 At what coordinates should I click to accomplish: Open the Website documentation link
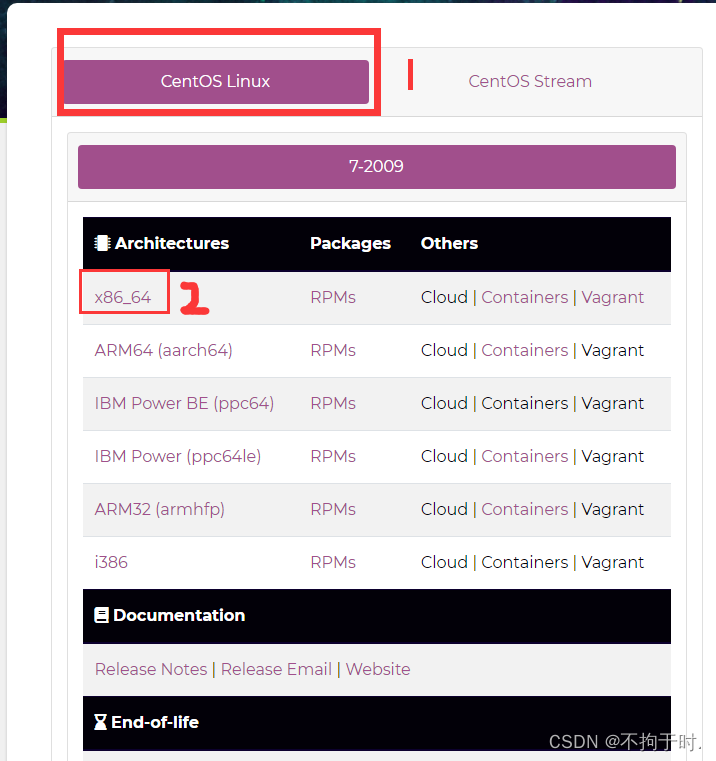[x=378, y=669]
